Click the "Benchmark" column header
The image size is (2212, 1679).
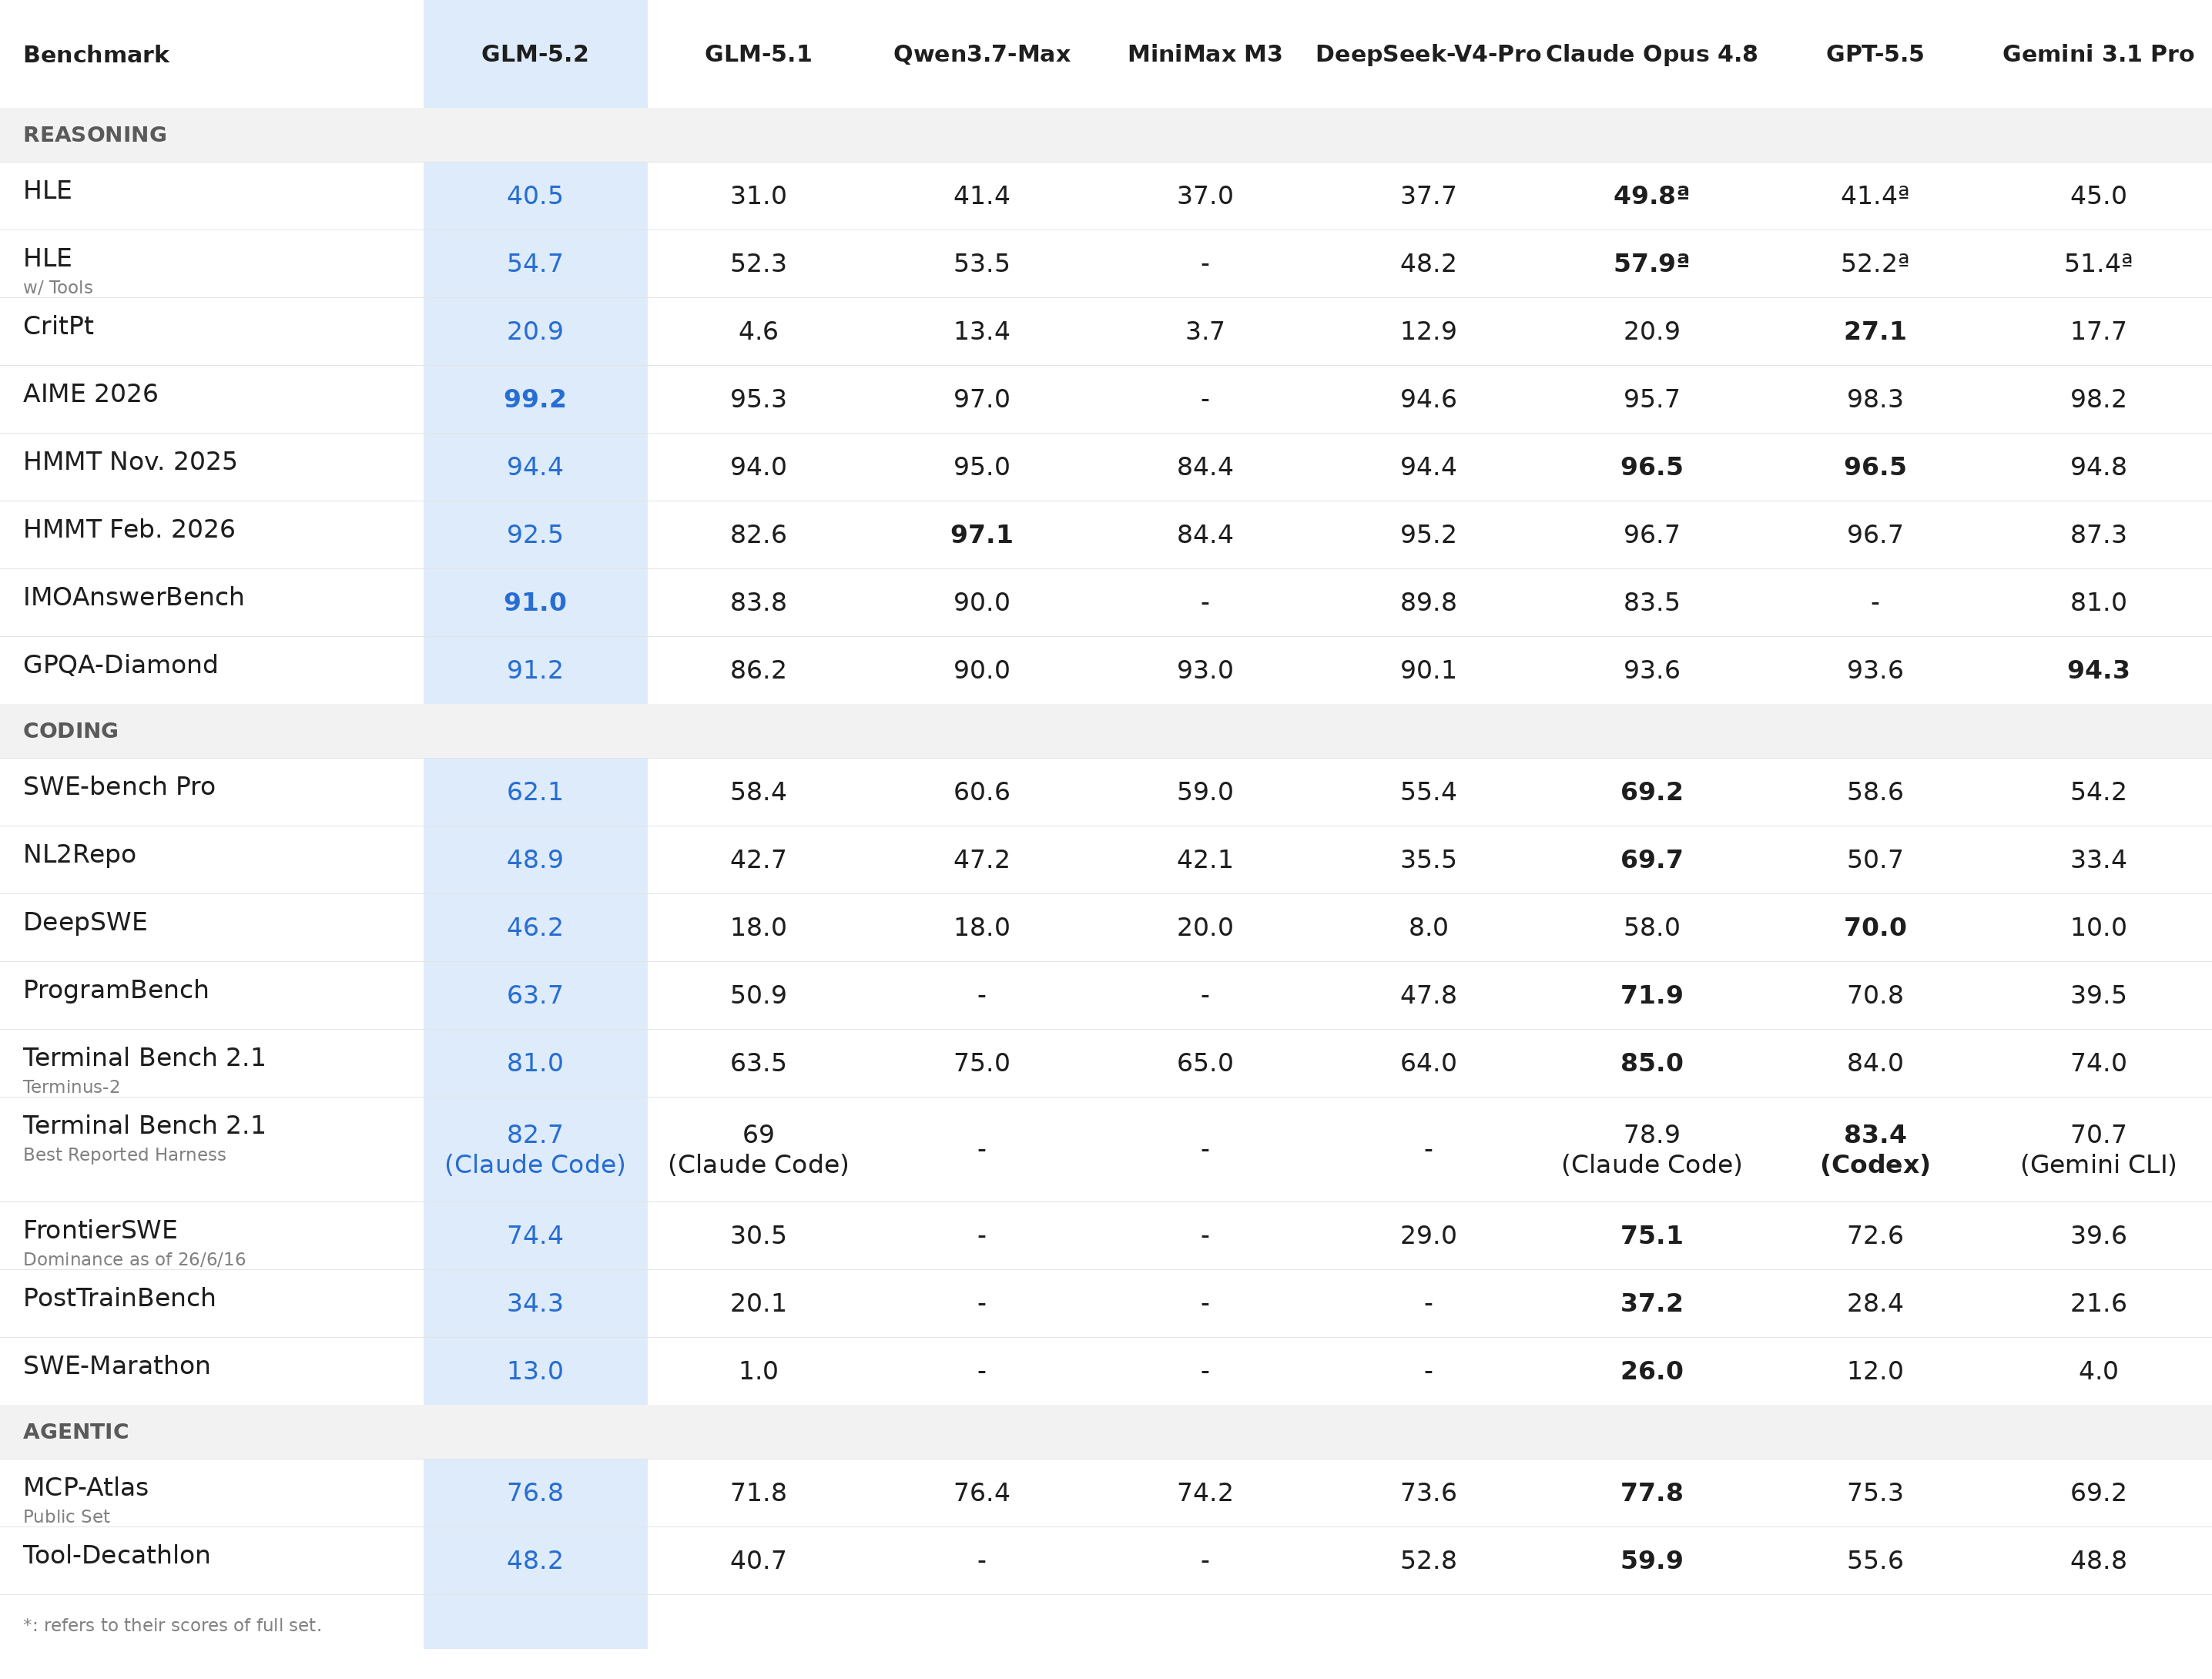[x=96, y=54]
